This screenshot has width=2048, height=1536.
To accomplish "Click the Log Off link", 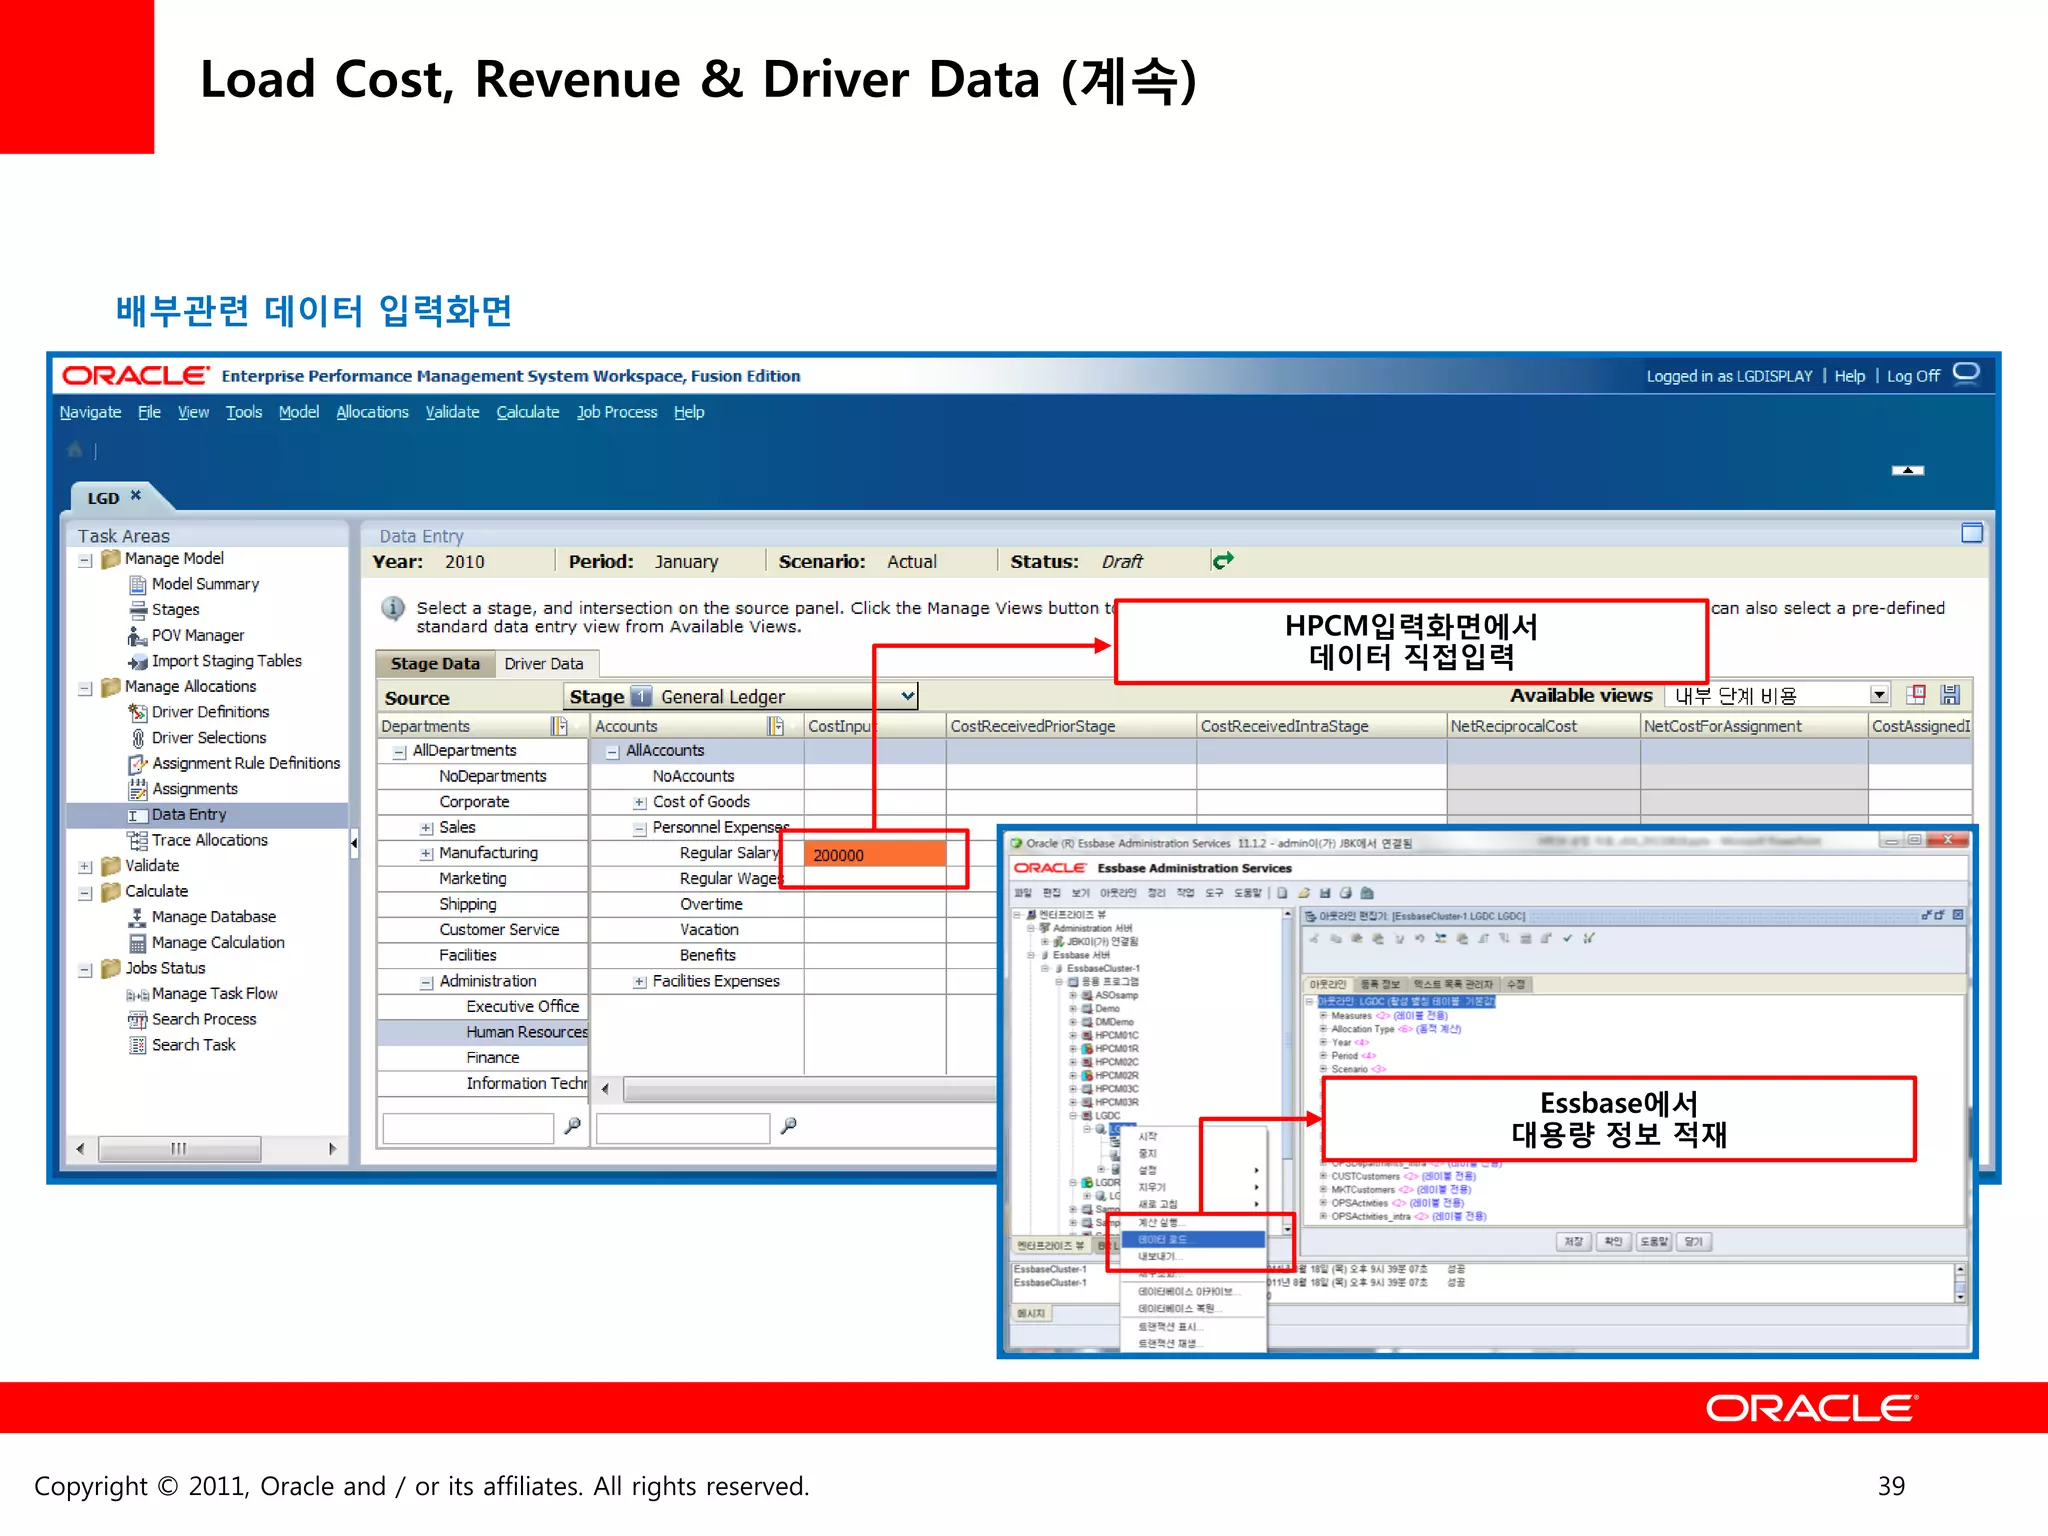I will [1913, 376].
